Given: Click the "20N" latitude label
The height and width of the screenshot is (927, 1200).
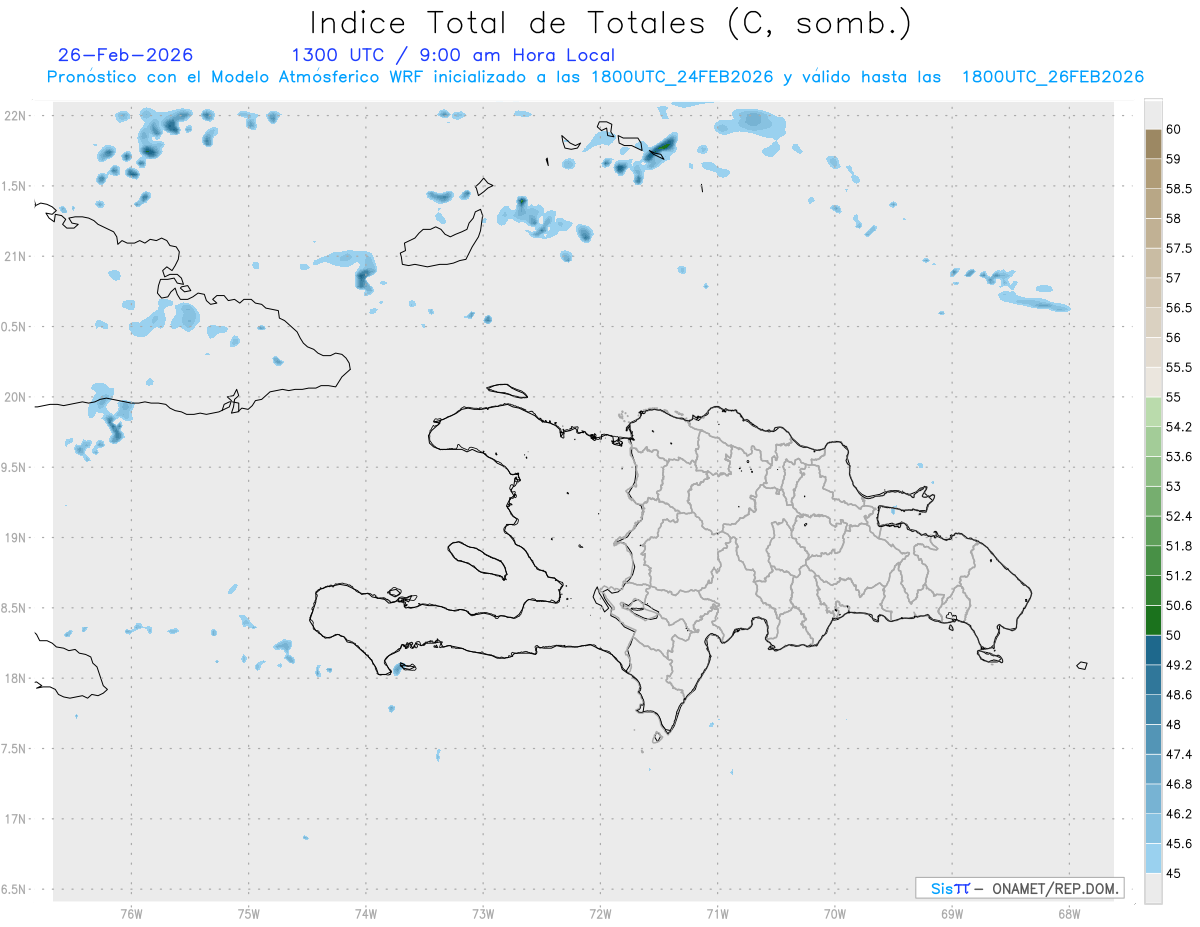Looking at the screenshot, I should pos(16,397).
